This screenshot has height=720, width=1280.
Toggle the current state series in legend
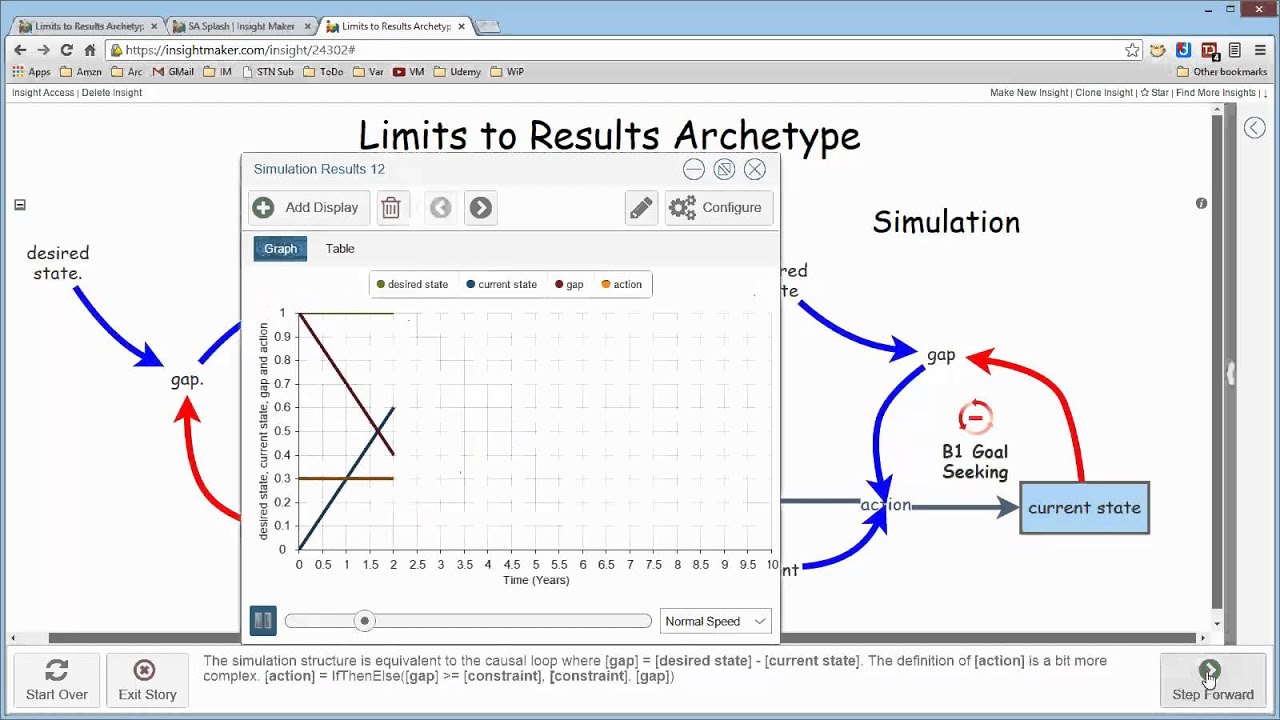click(501, 285)
